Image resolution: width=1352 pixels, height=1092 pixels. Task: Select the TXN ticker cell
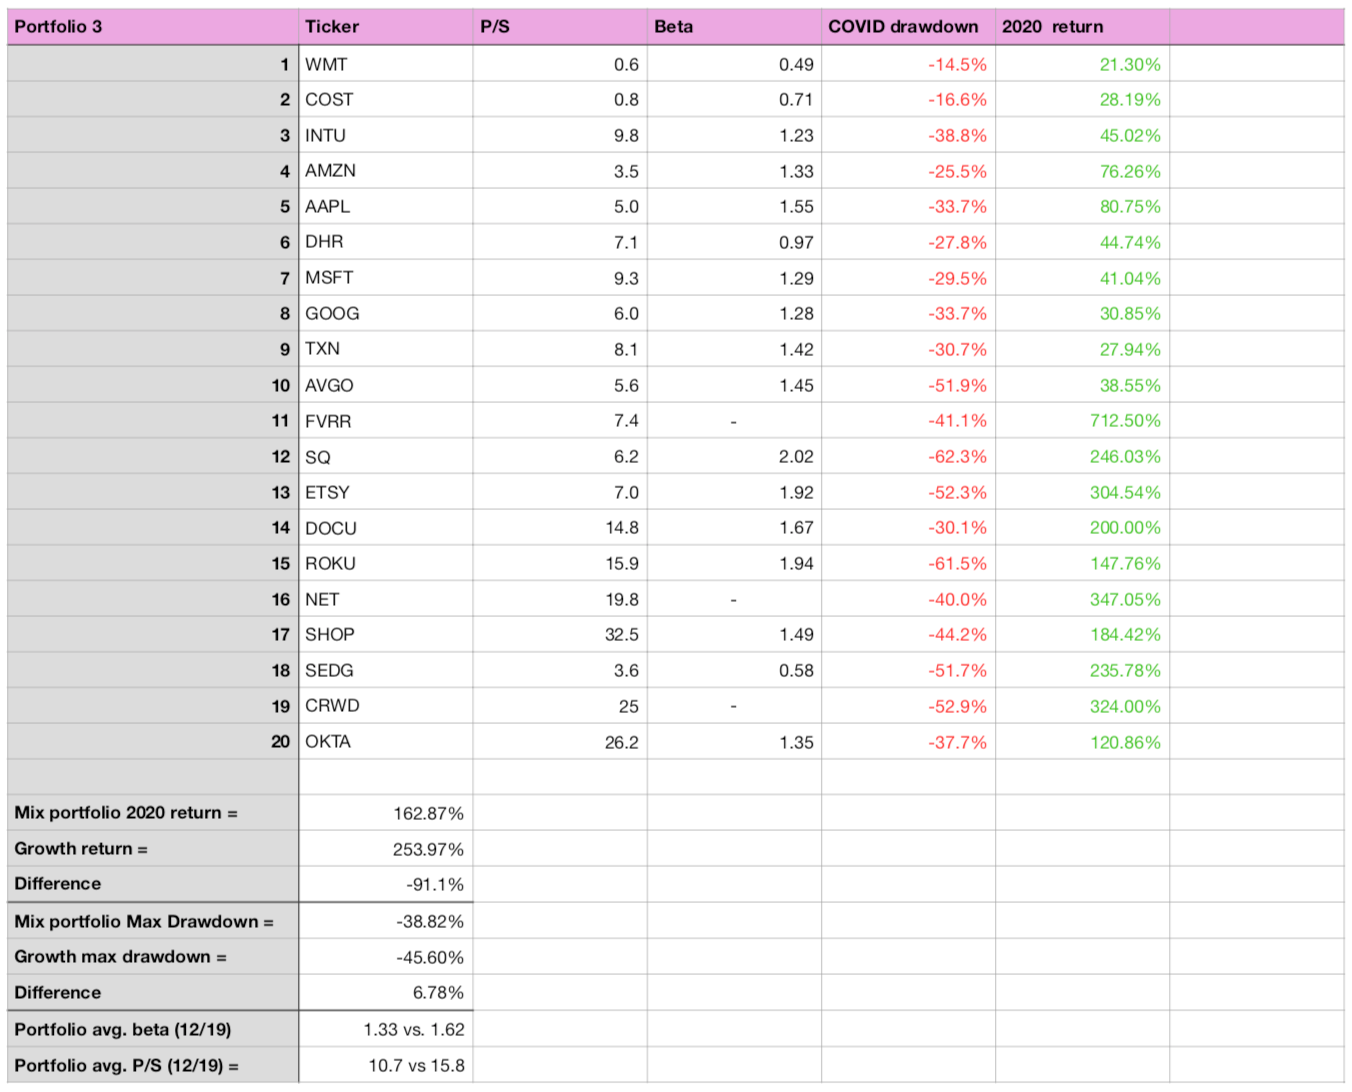tap(385, 349)
